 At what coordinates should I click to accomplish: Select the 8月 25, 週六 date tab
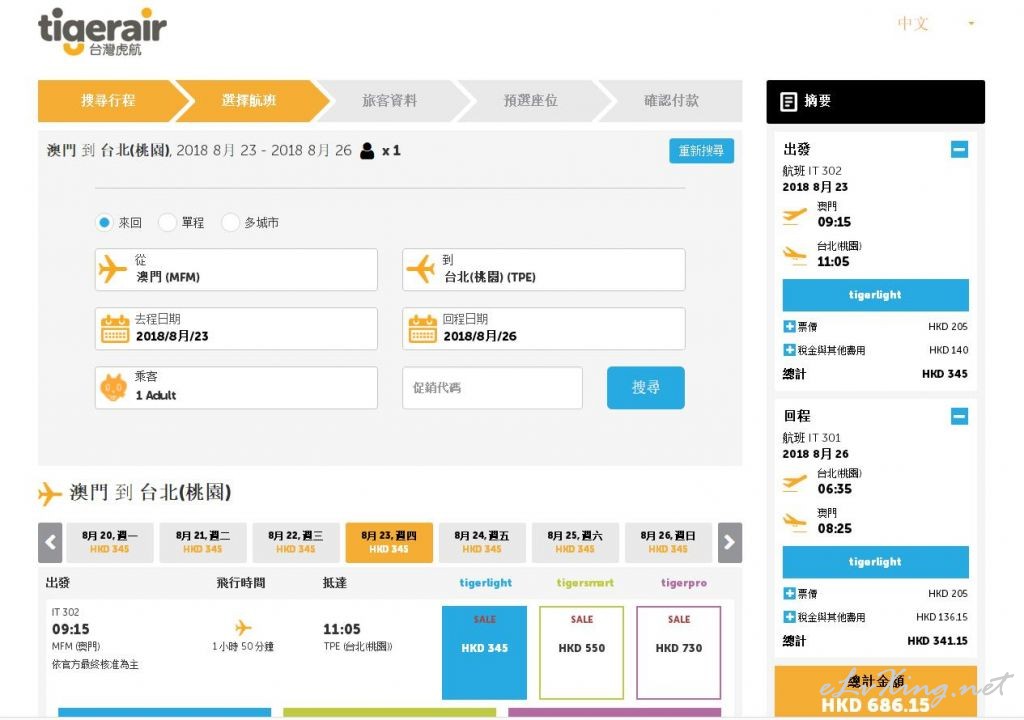[x=575, y=542]
